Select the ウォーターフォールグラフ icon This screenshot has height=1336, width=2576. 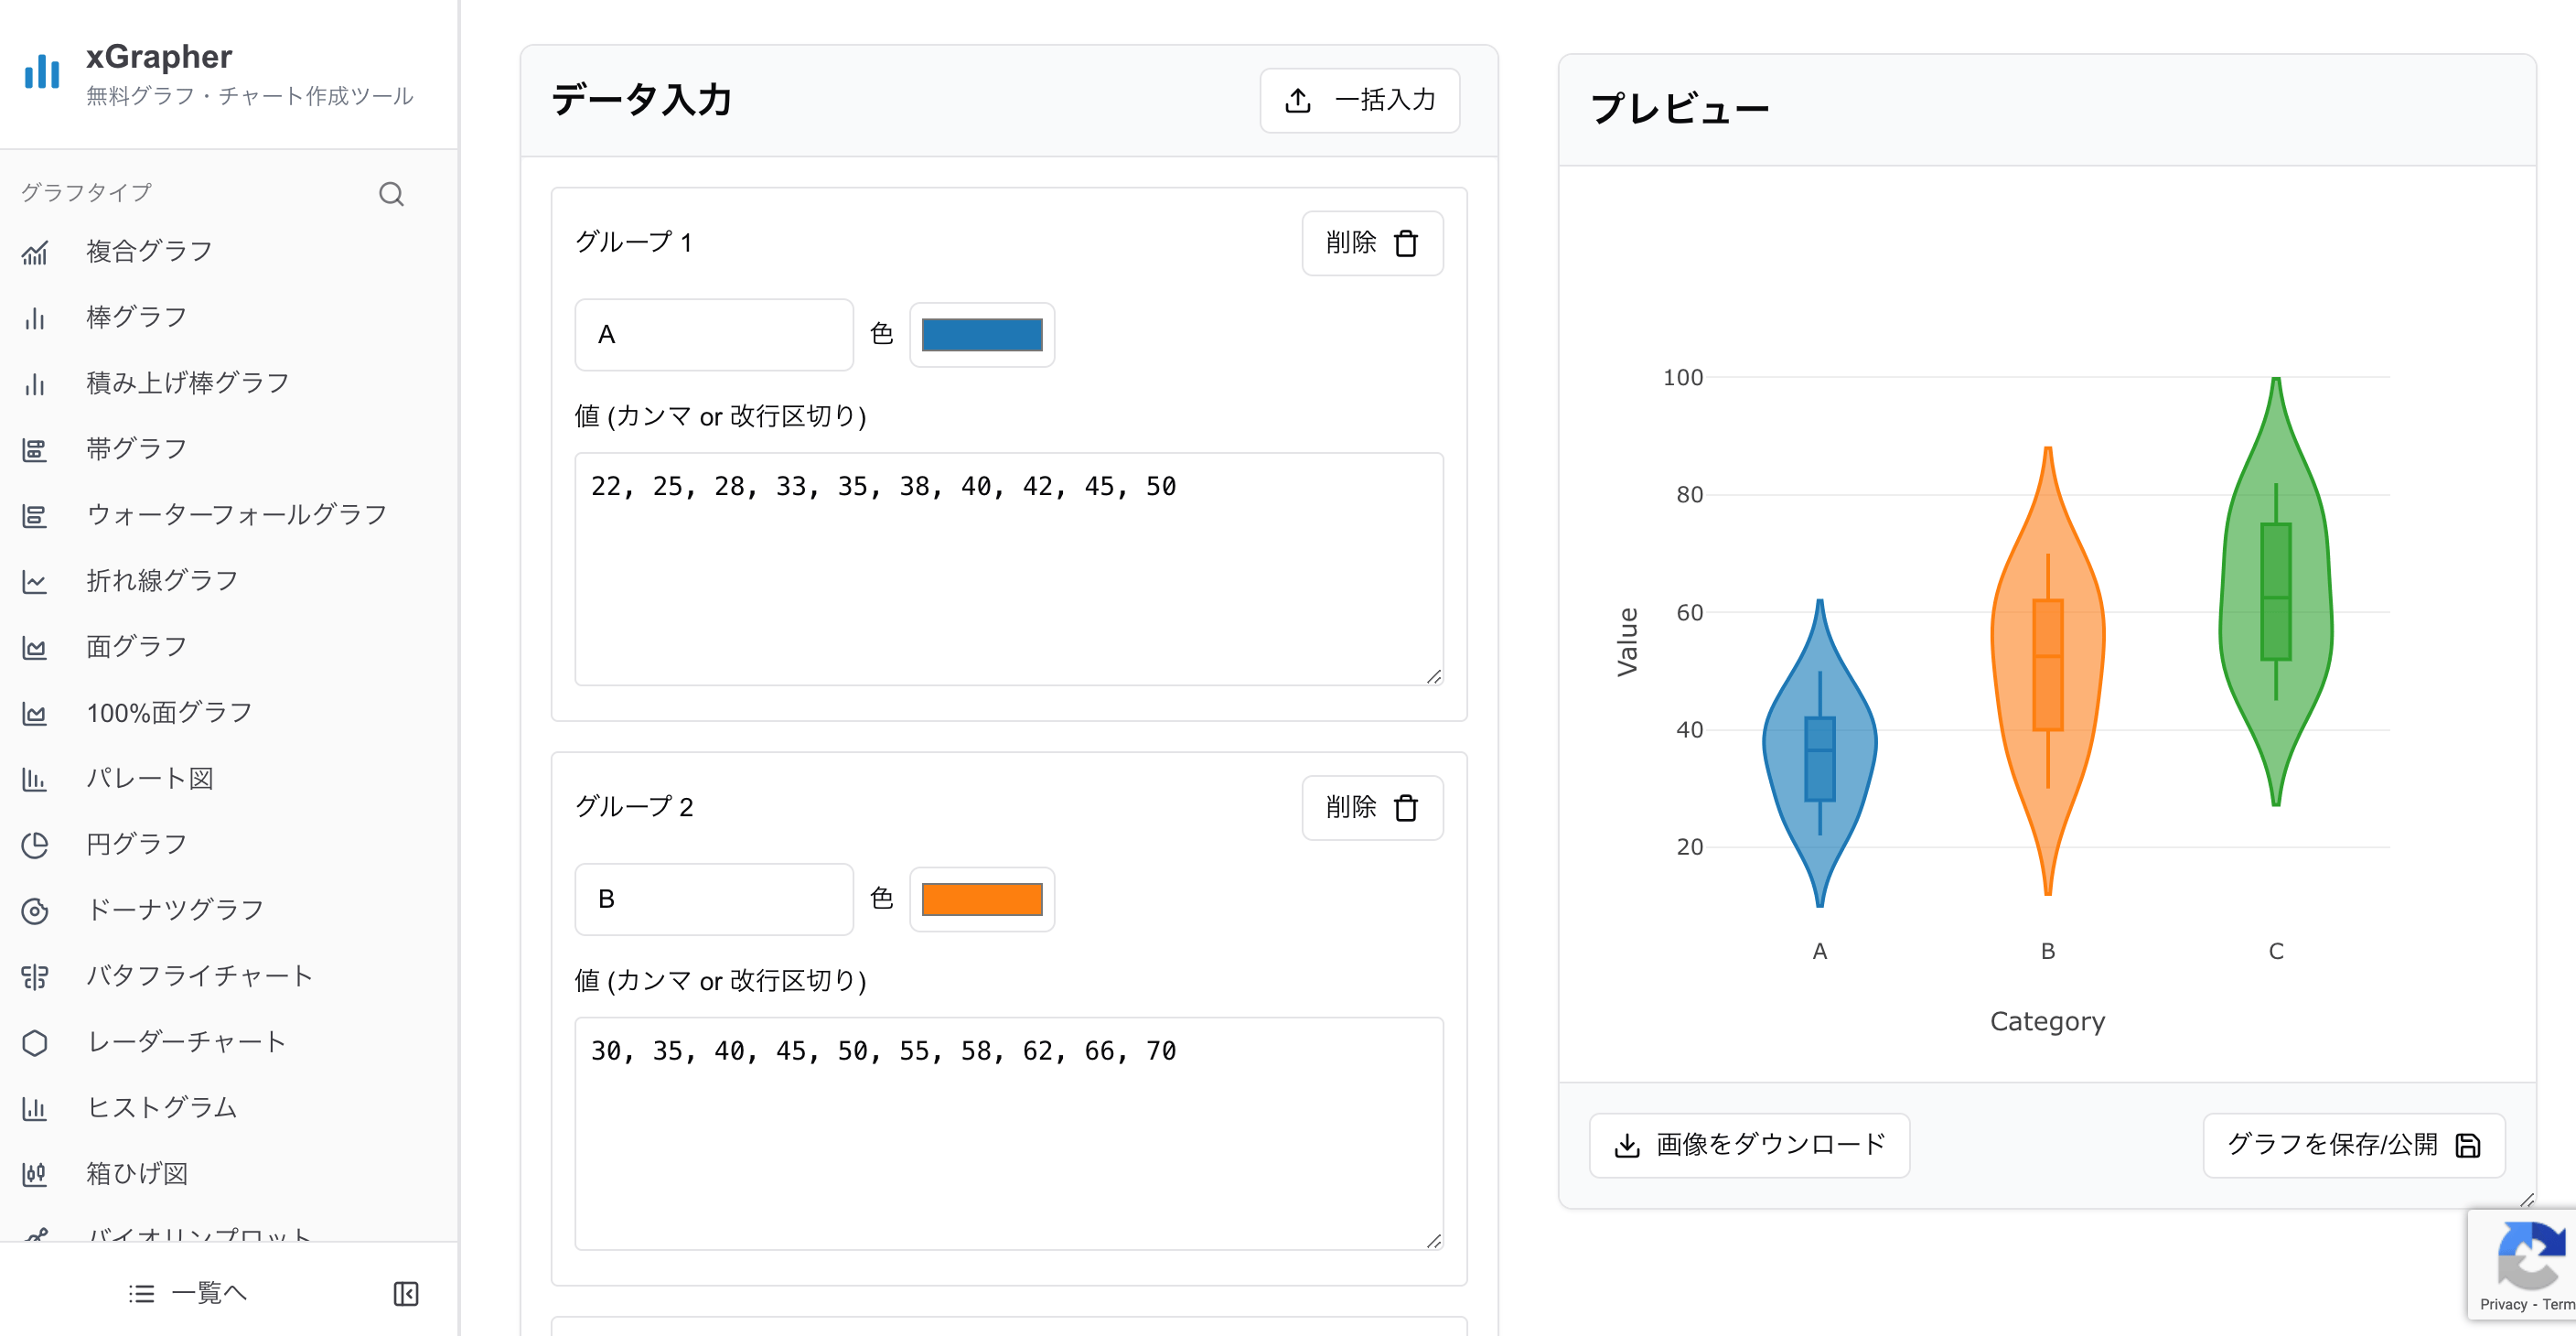36,516
